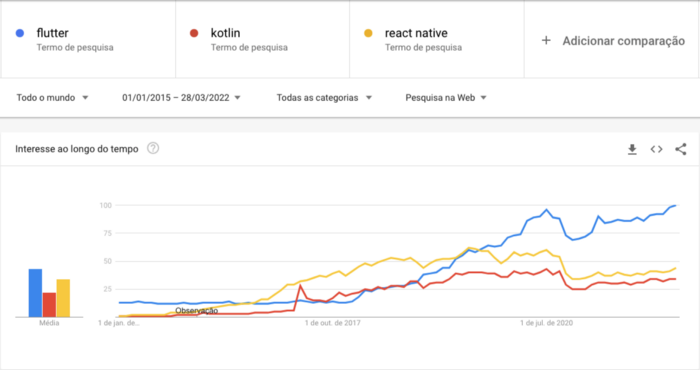Viewport: 700px width, 370px height.
Task: Click the blue dot next to flutter
Action: (x=20, y=33)
